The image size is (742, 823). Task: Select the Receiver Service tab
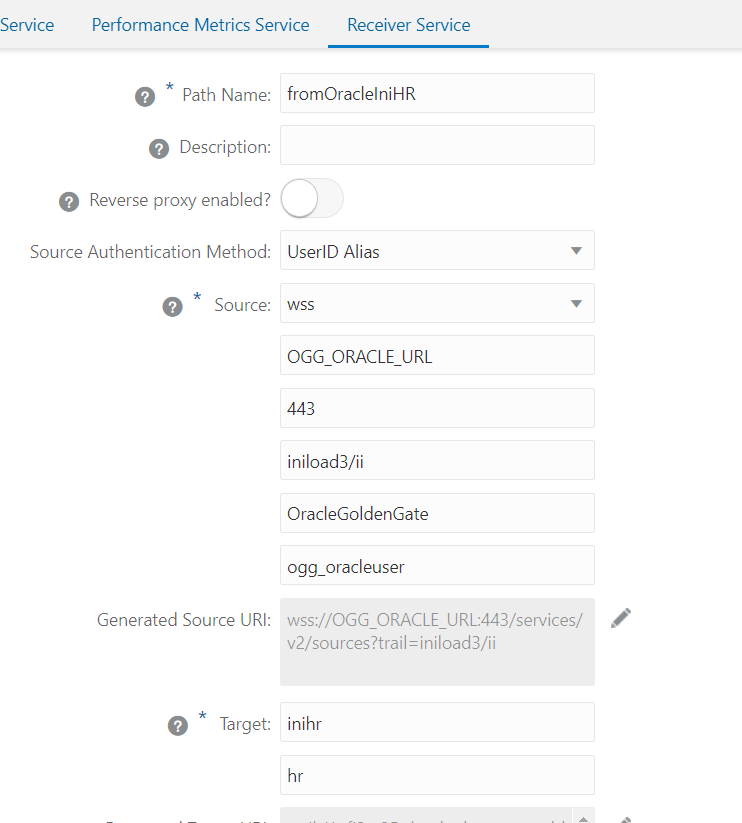point(408,25)
